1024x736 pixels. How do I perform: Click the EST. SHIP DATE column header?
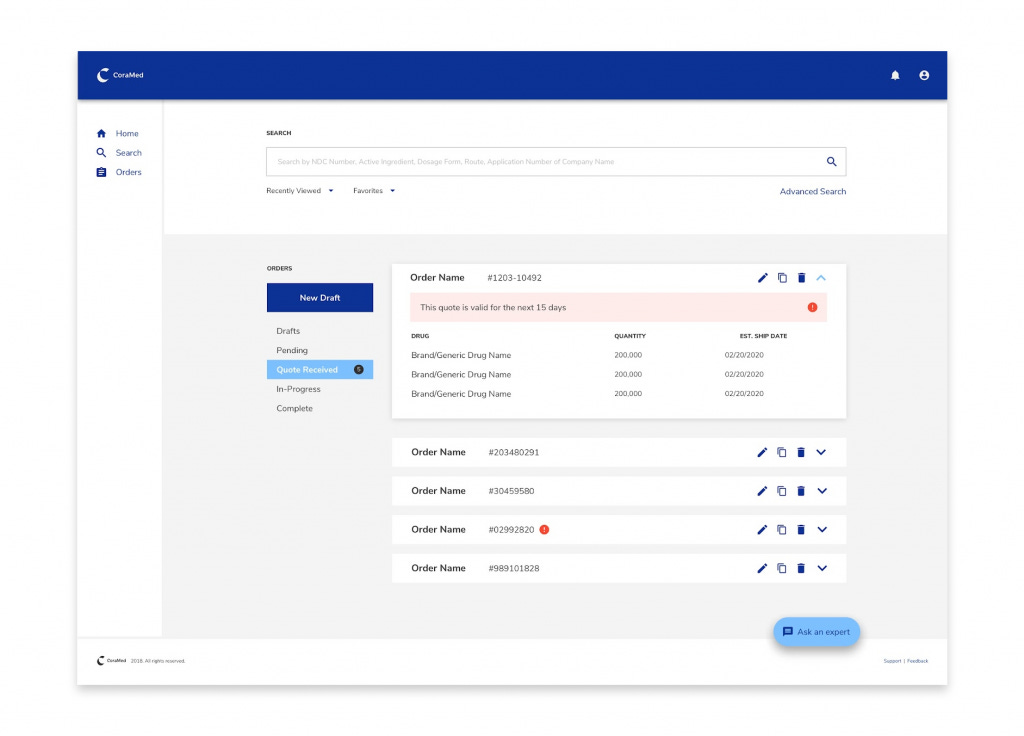pyautogui.click(x=763, y=336)
